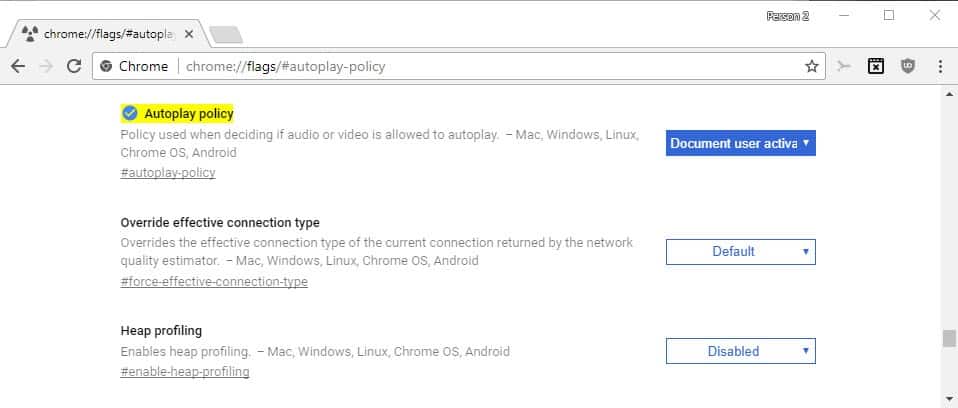This screenshot has height=408, width=958.
Task: Open the #force-effective-connection-type link
Action: pos(214,282)
